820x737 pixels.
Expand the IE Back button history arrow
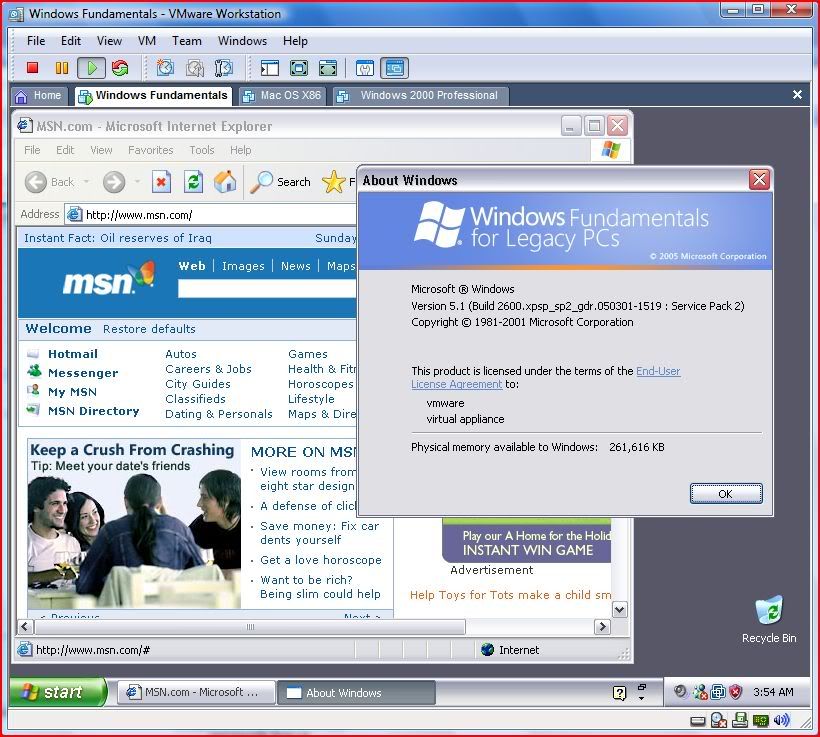tap(87, 182)
